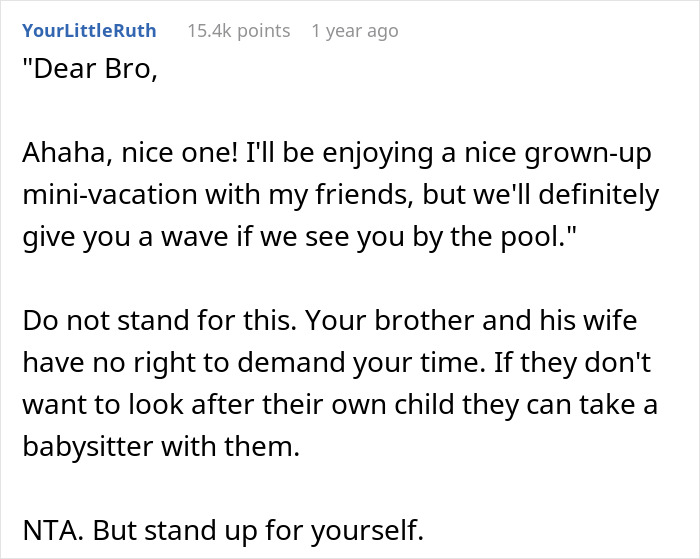This screenshot has height=559, width=700.
Task: Click the "Dear Bro," opening line
Action: [90, 69]
